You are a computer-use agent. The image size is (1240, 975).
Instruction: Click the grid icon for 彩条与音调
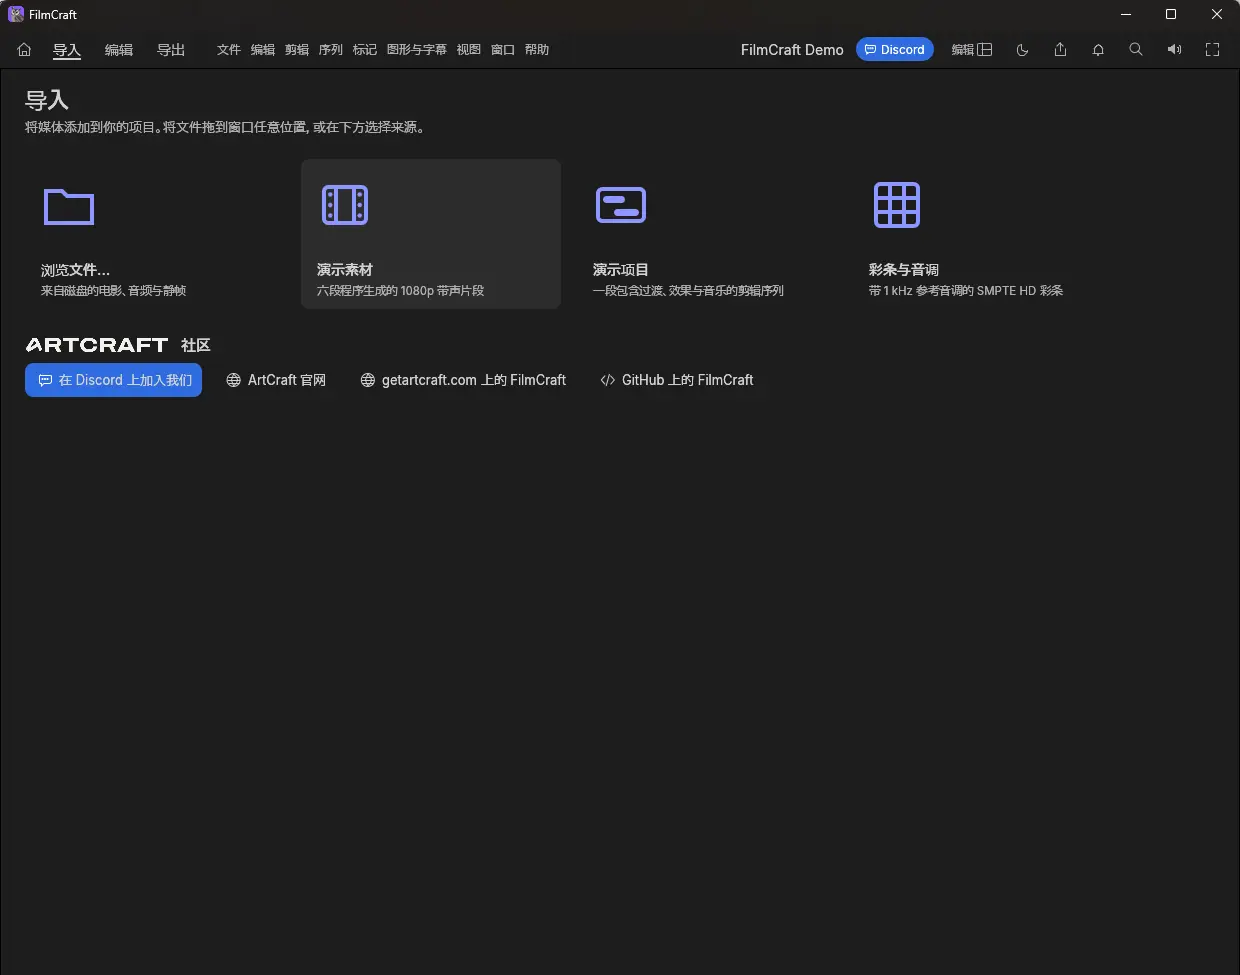(x=897, y=205)
